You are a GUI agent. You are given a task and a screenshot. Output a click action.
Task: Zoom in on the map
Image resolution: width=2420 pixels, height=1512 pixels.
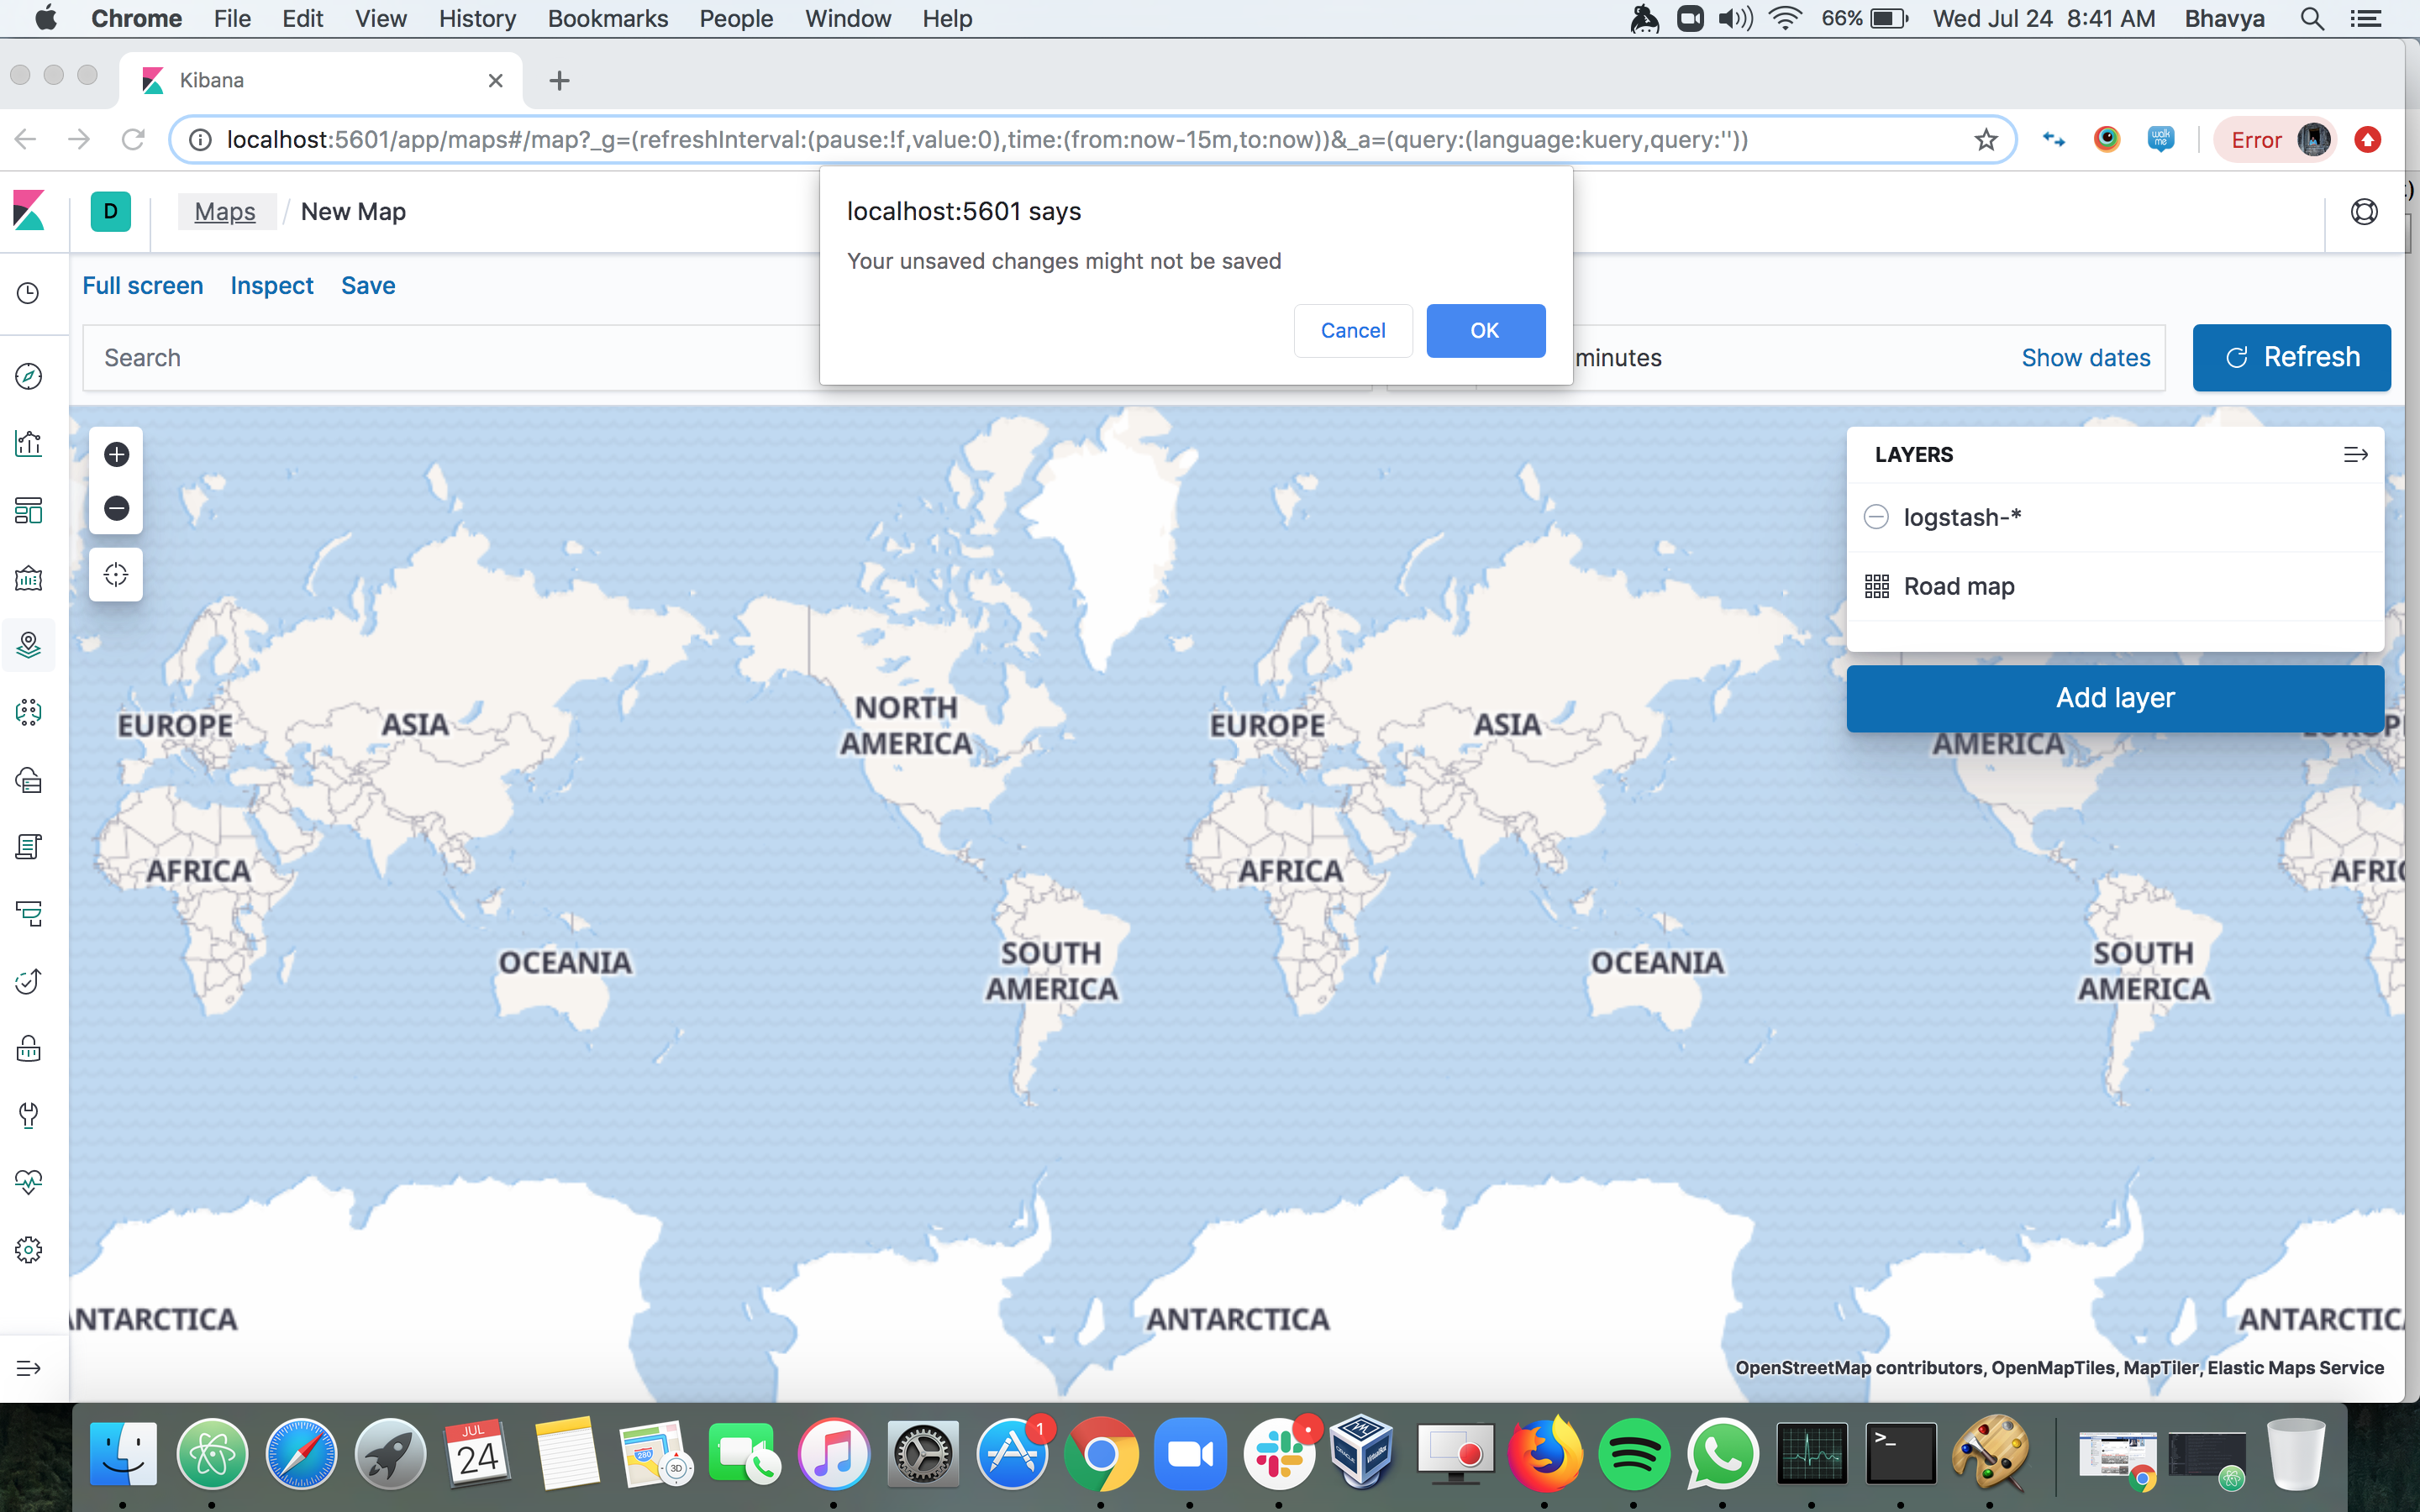116,454
